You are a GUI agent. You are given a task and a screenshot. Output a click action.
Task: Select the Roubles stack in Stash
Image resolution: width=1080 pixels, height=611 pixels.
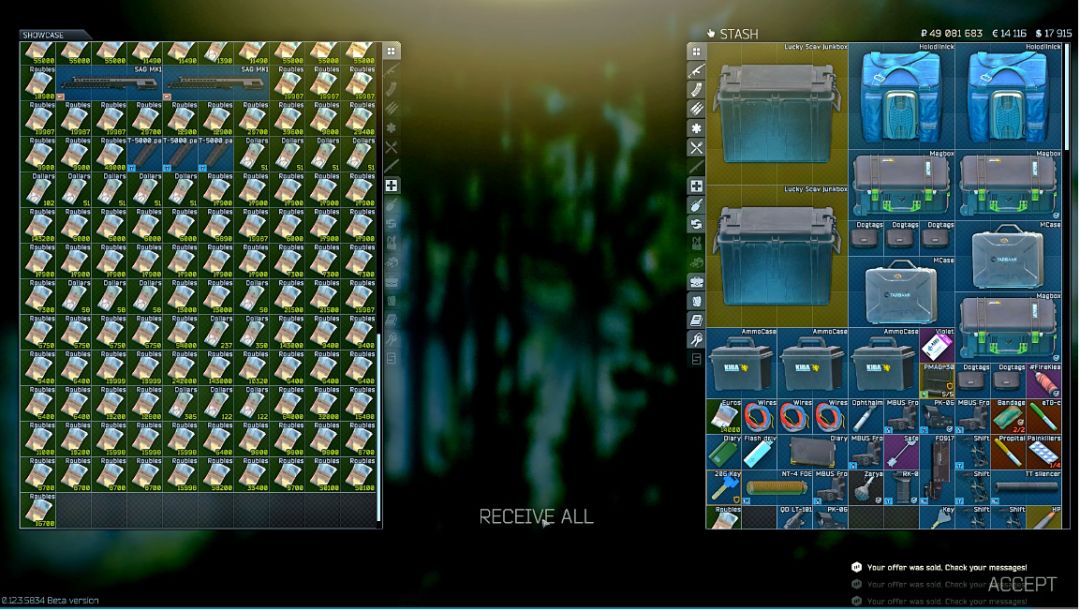click(x=724, y=518)
